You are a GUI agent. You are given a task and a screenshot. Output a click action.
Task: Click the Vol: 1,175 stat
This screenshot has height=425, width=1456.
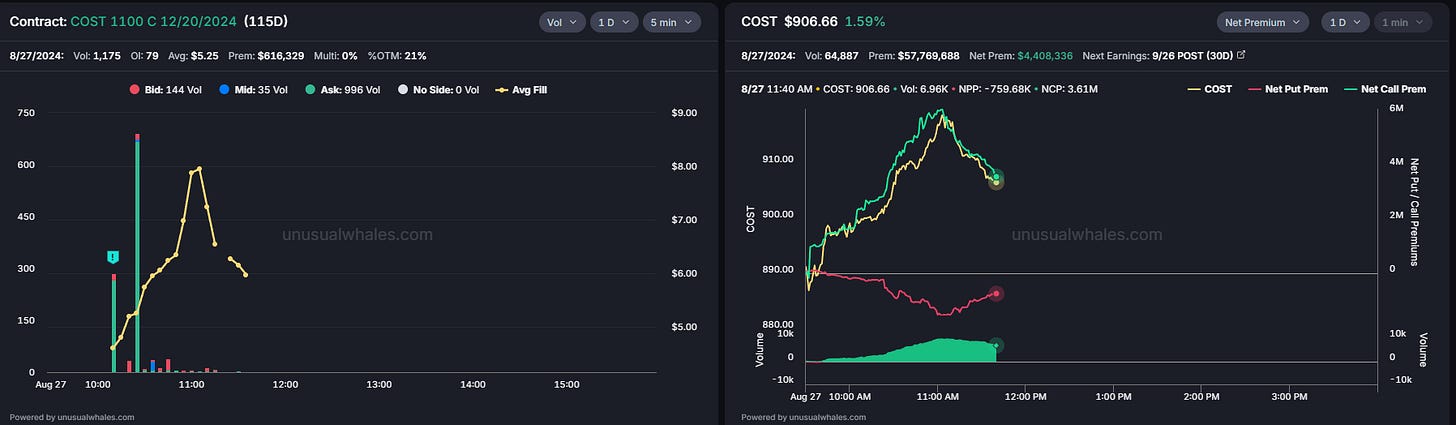click(x=97, y=56)
